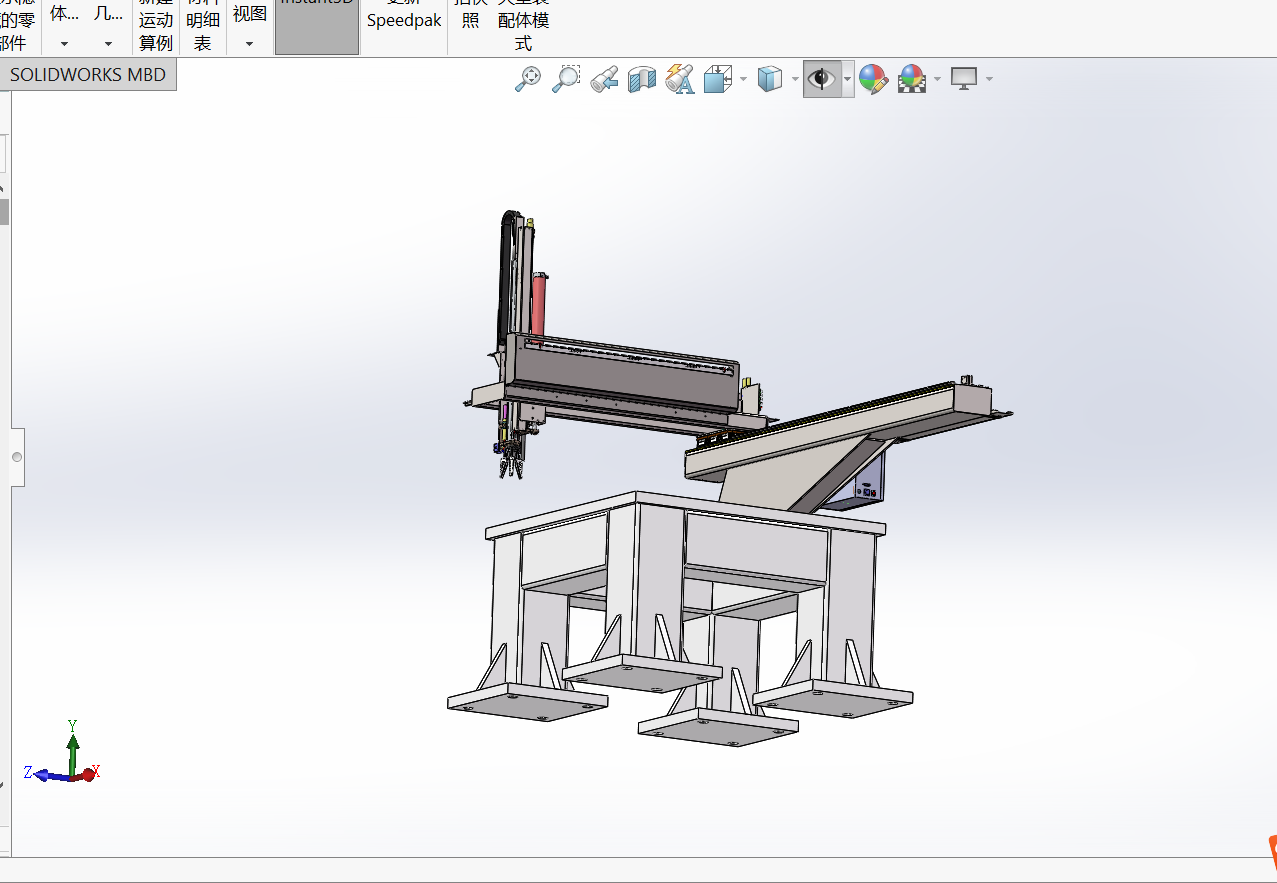The height and width of the screenshot is (883, 1277).
Task: Select the control box under the rail
Action: (x=867, y=482)
